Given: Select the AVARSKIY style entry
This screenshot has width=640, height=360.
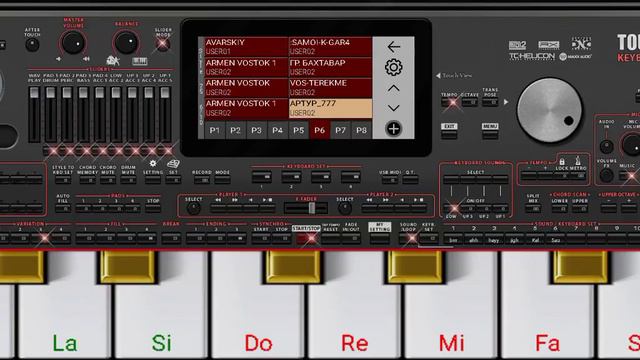Looking at the screenshot, I should tap(246, 47).
